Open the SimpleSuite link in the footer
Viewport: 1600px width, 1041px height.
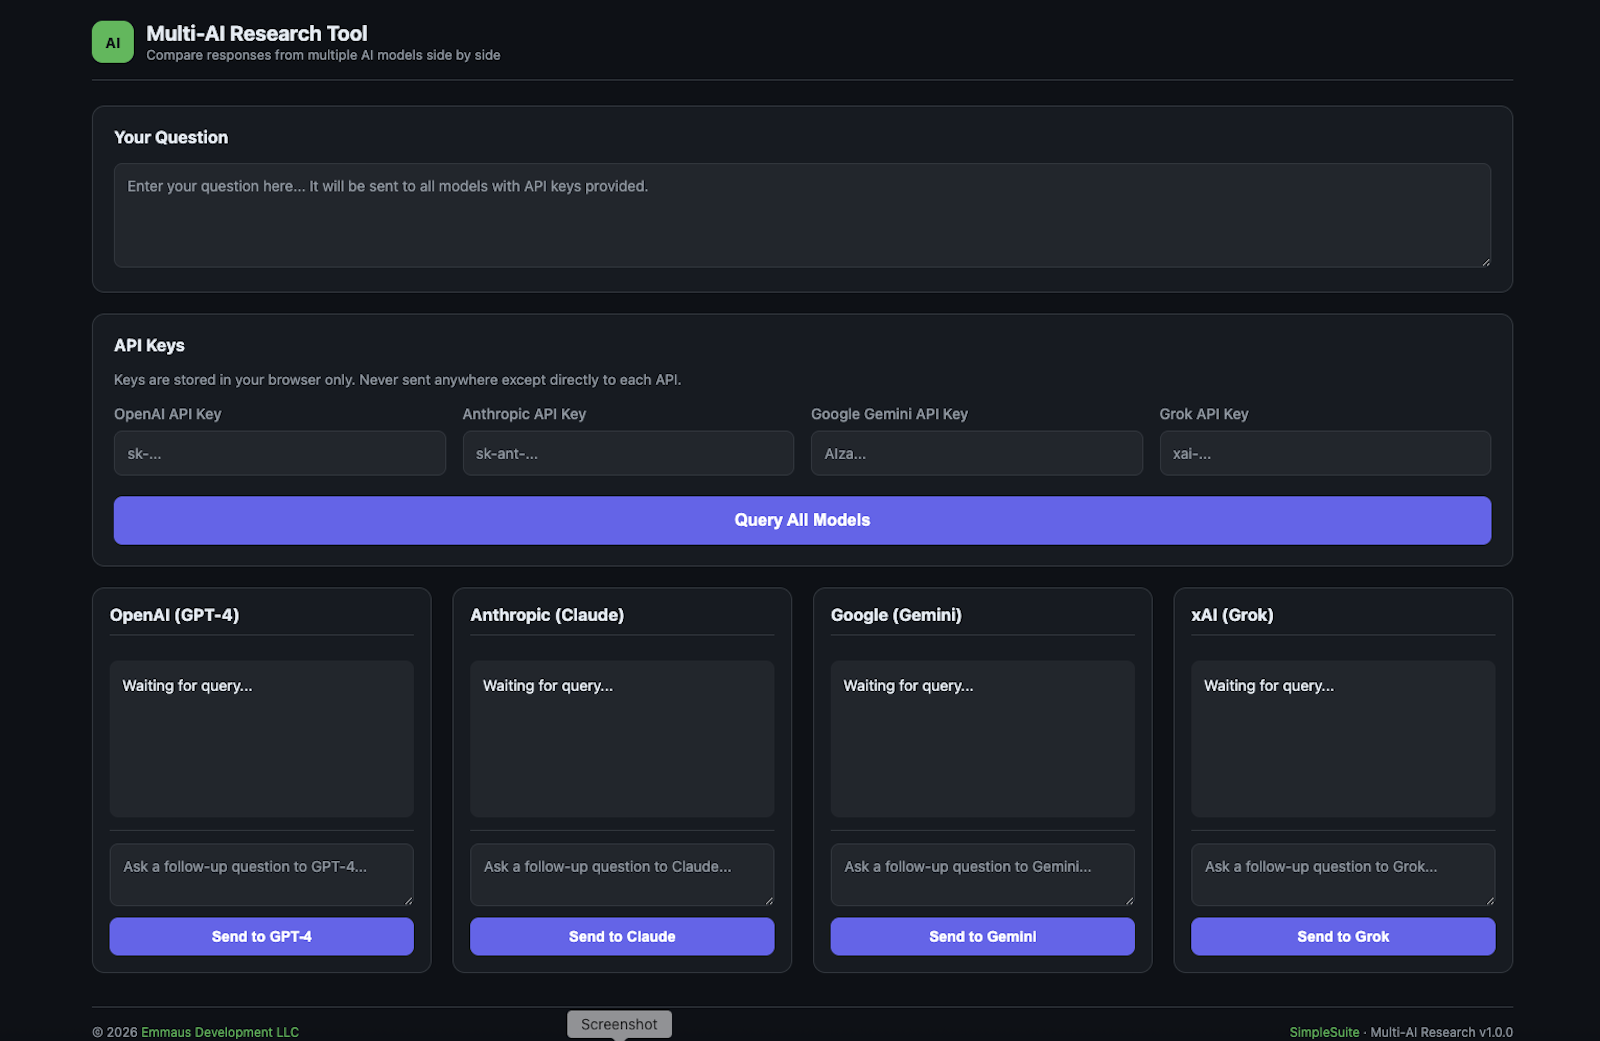(1322, 1031)
